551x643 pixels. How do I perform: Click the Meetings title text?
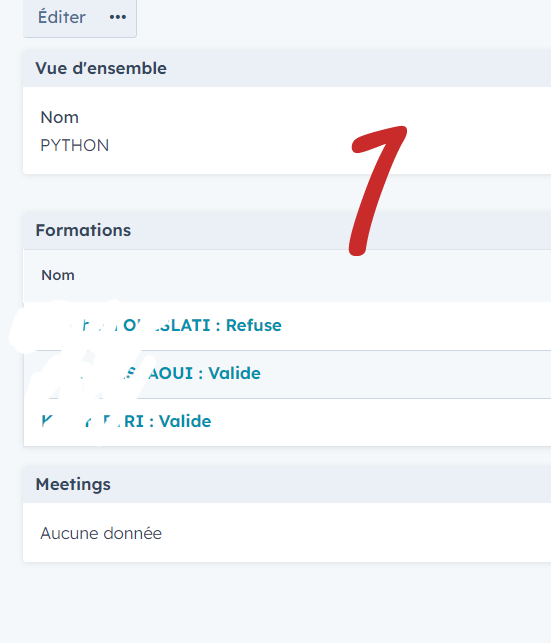pyautogui.click(x=73, y=484)
